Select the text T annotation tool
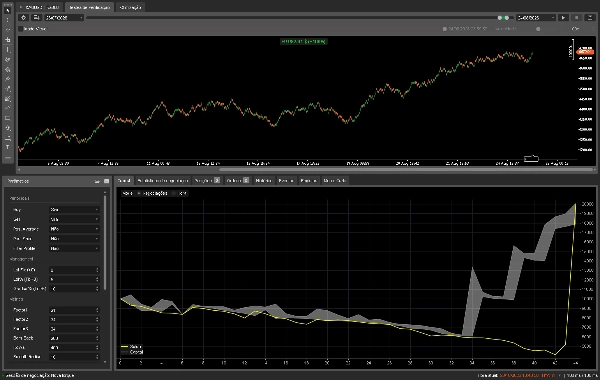The height and width of the screenshot is (380, 600). point(8,147)
